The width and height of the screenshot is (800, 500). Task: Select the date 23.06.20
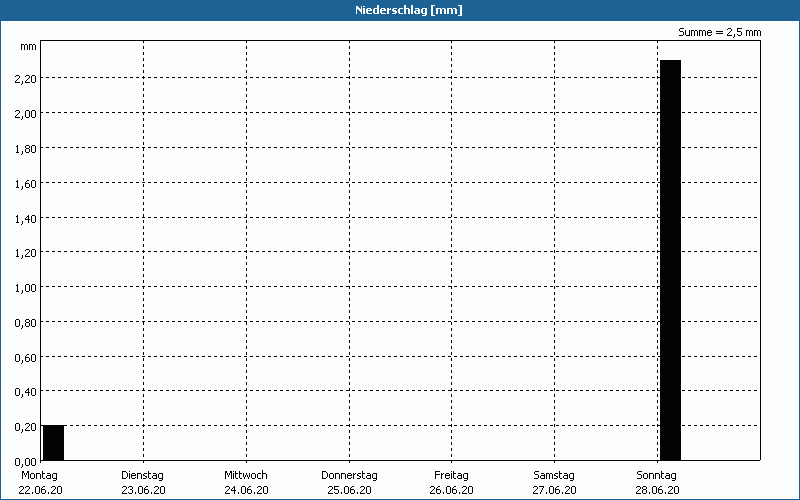click(x=143, y=490)
